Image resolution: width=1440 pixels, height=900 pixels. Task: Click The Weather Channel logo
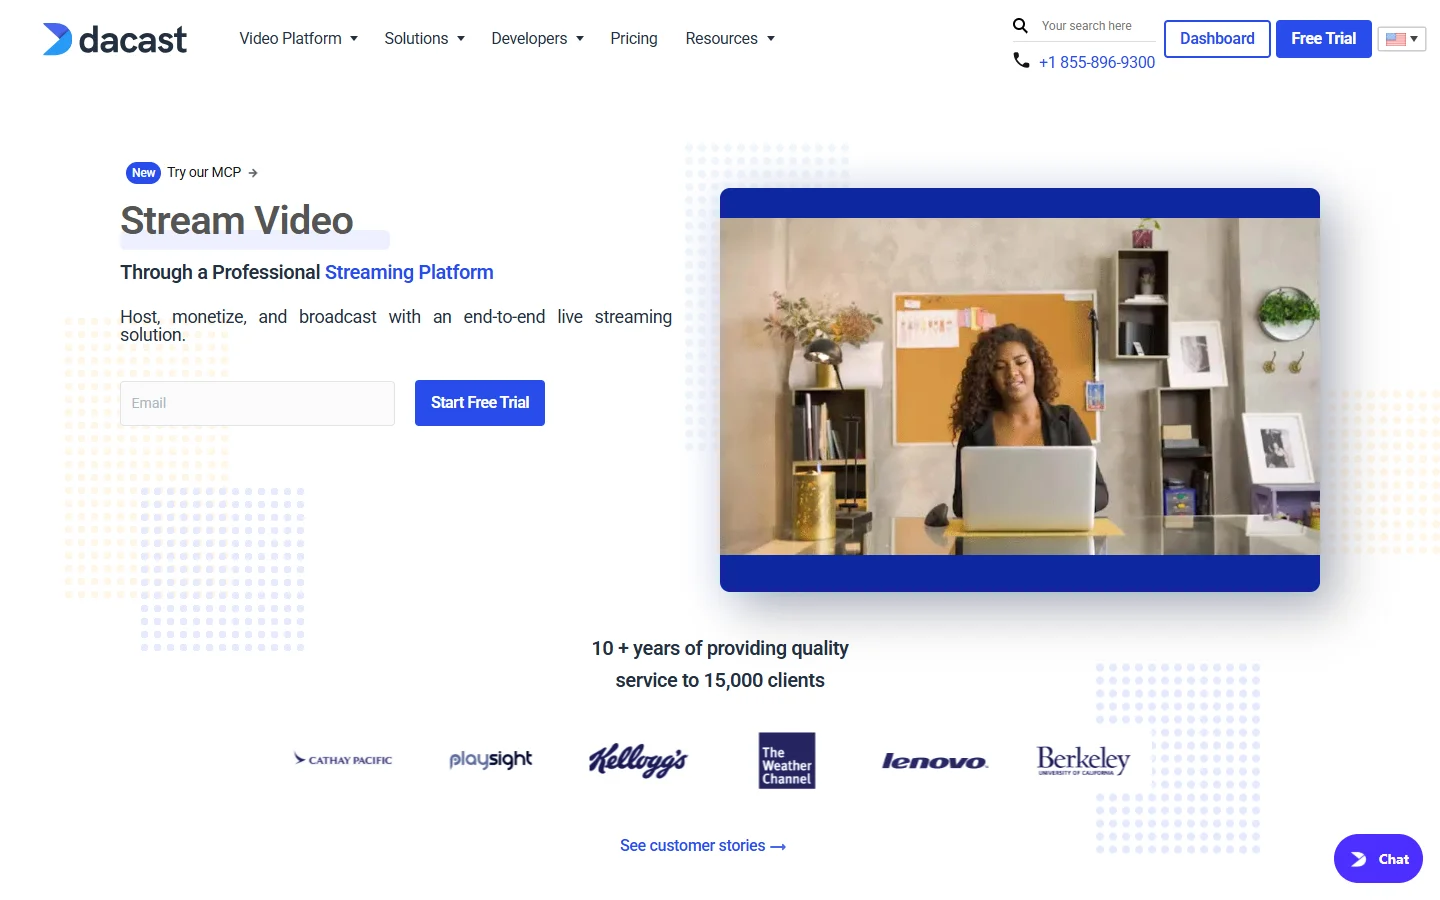[x=787, y=761]
